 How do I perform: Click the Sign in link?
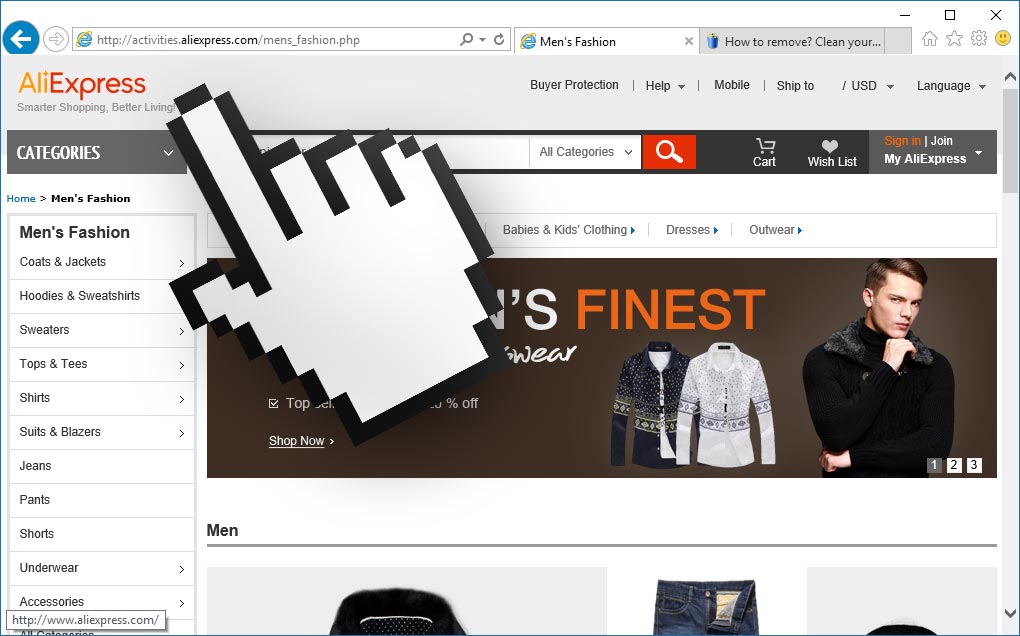click(x=902, y=140)
